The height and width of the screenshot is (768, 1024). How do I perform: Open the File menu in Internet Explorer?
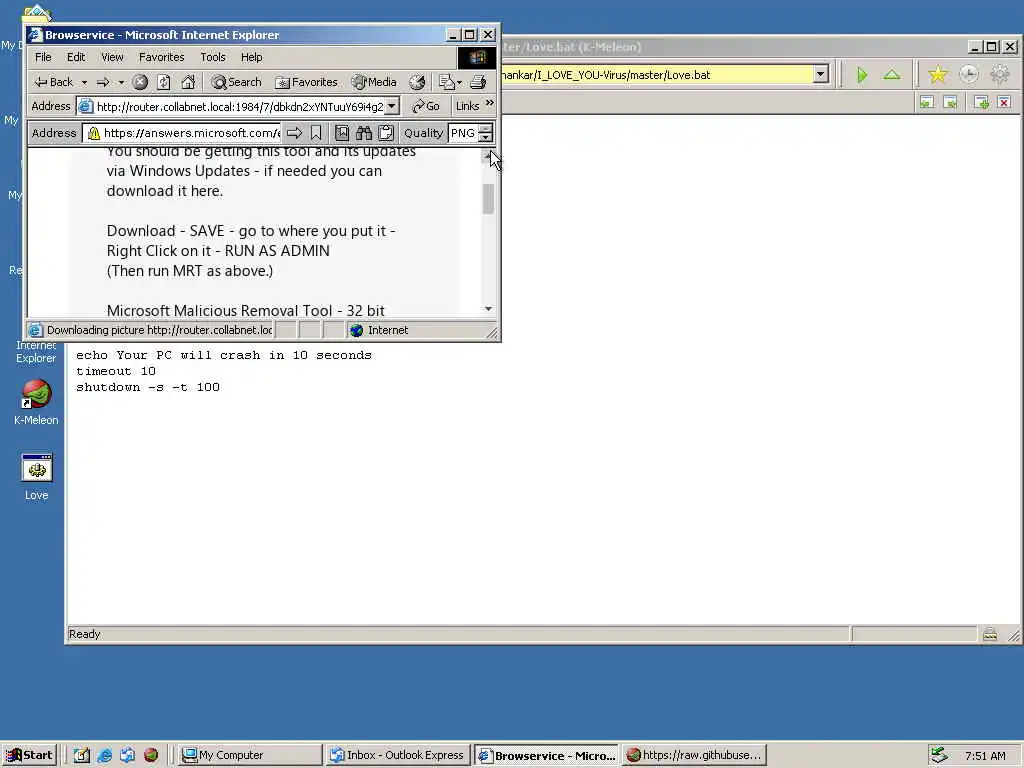[43, 57]
